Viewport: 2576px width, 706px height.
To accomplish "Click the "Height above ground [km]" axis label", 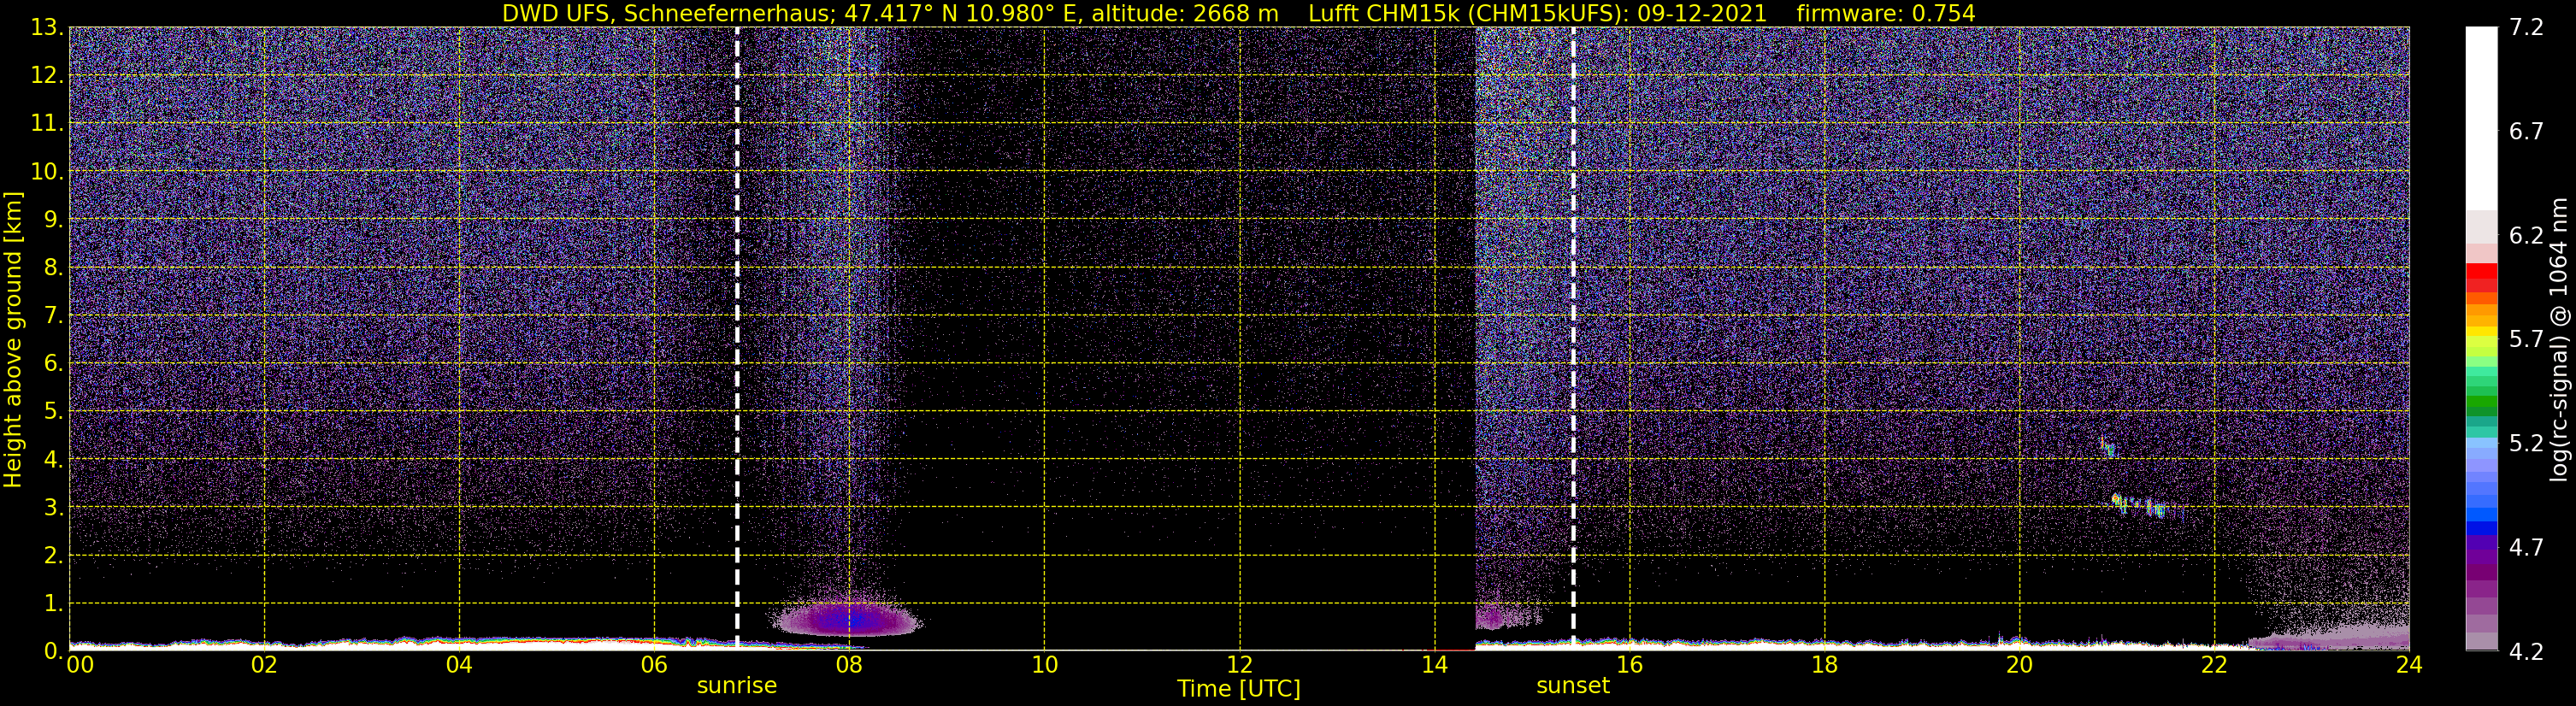I will [13, 340].
